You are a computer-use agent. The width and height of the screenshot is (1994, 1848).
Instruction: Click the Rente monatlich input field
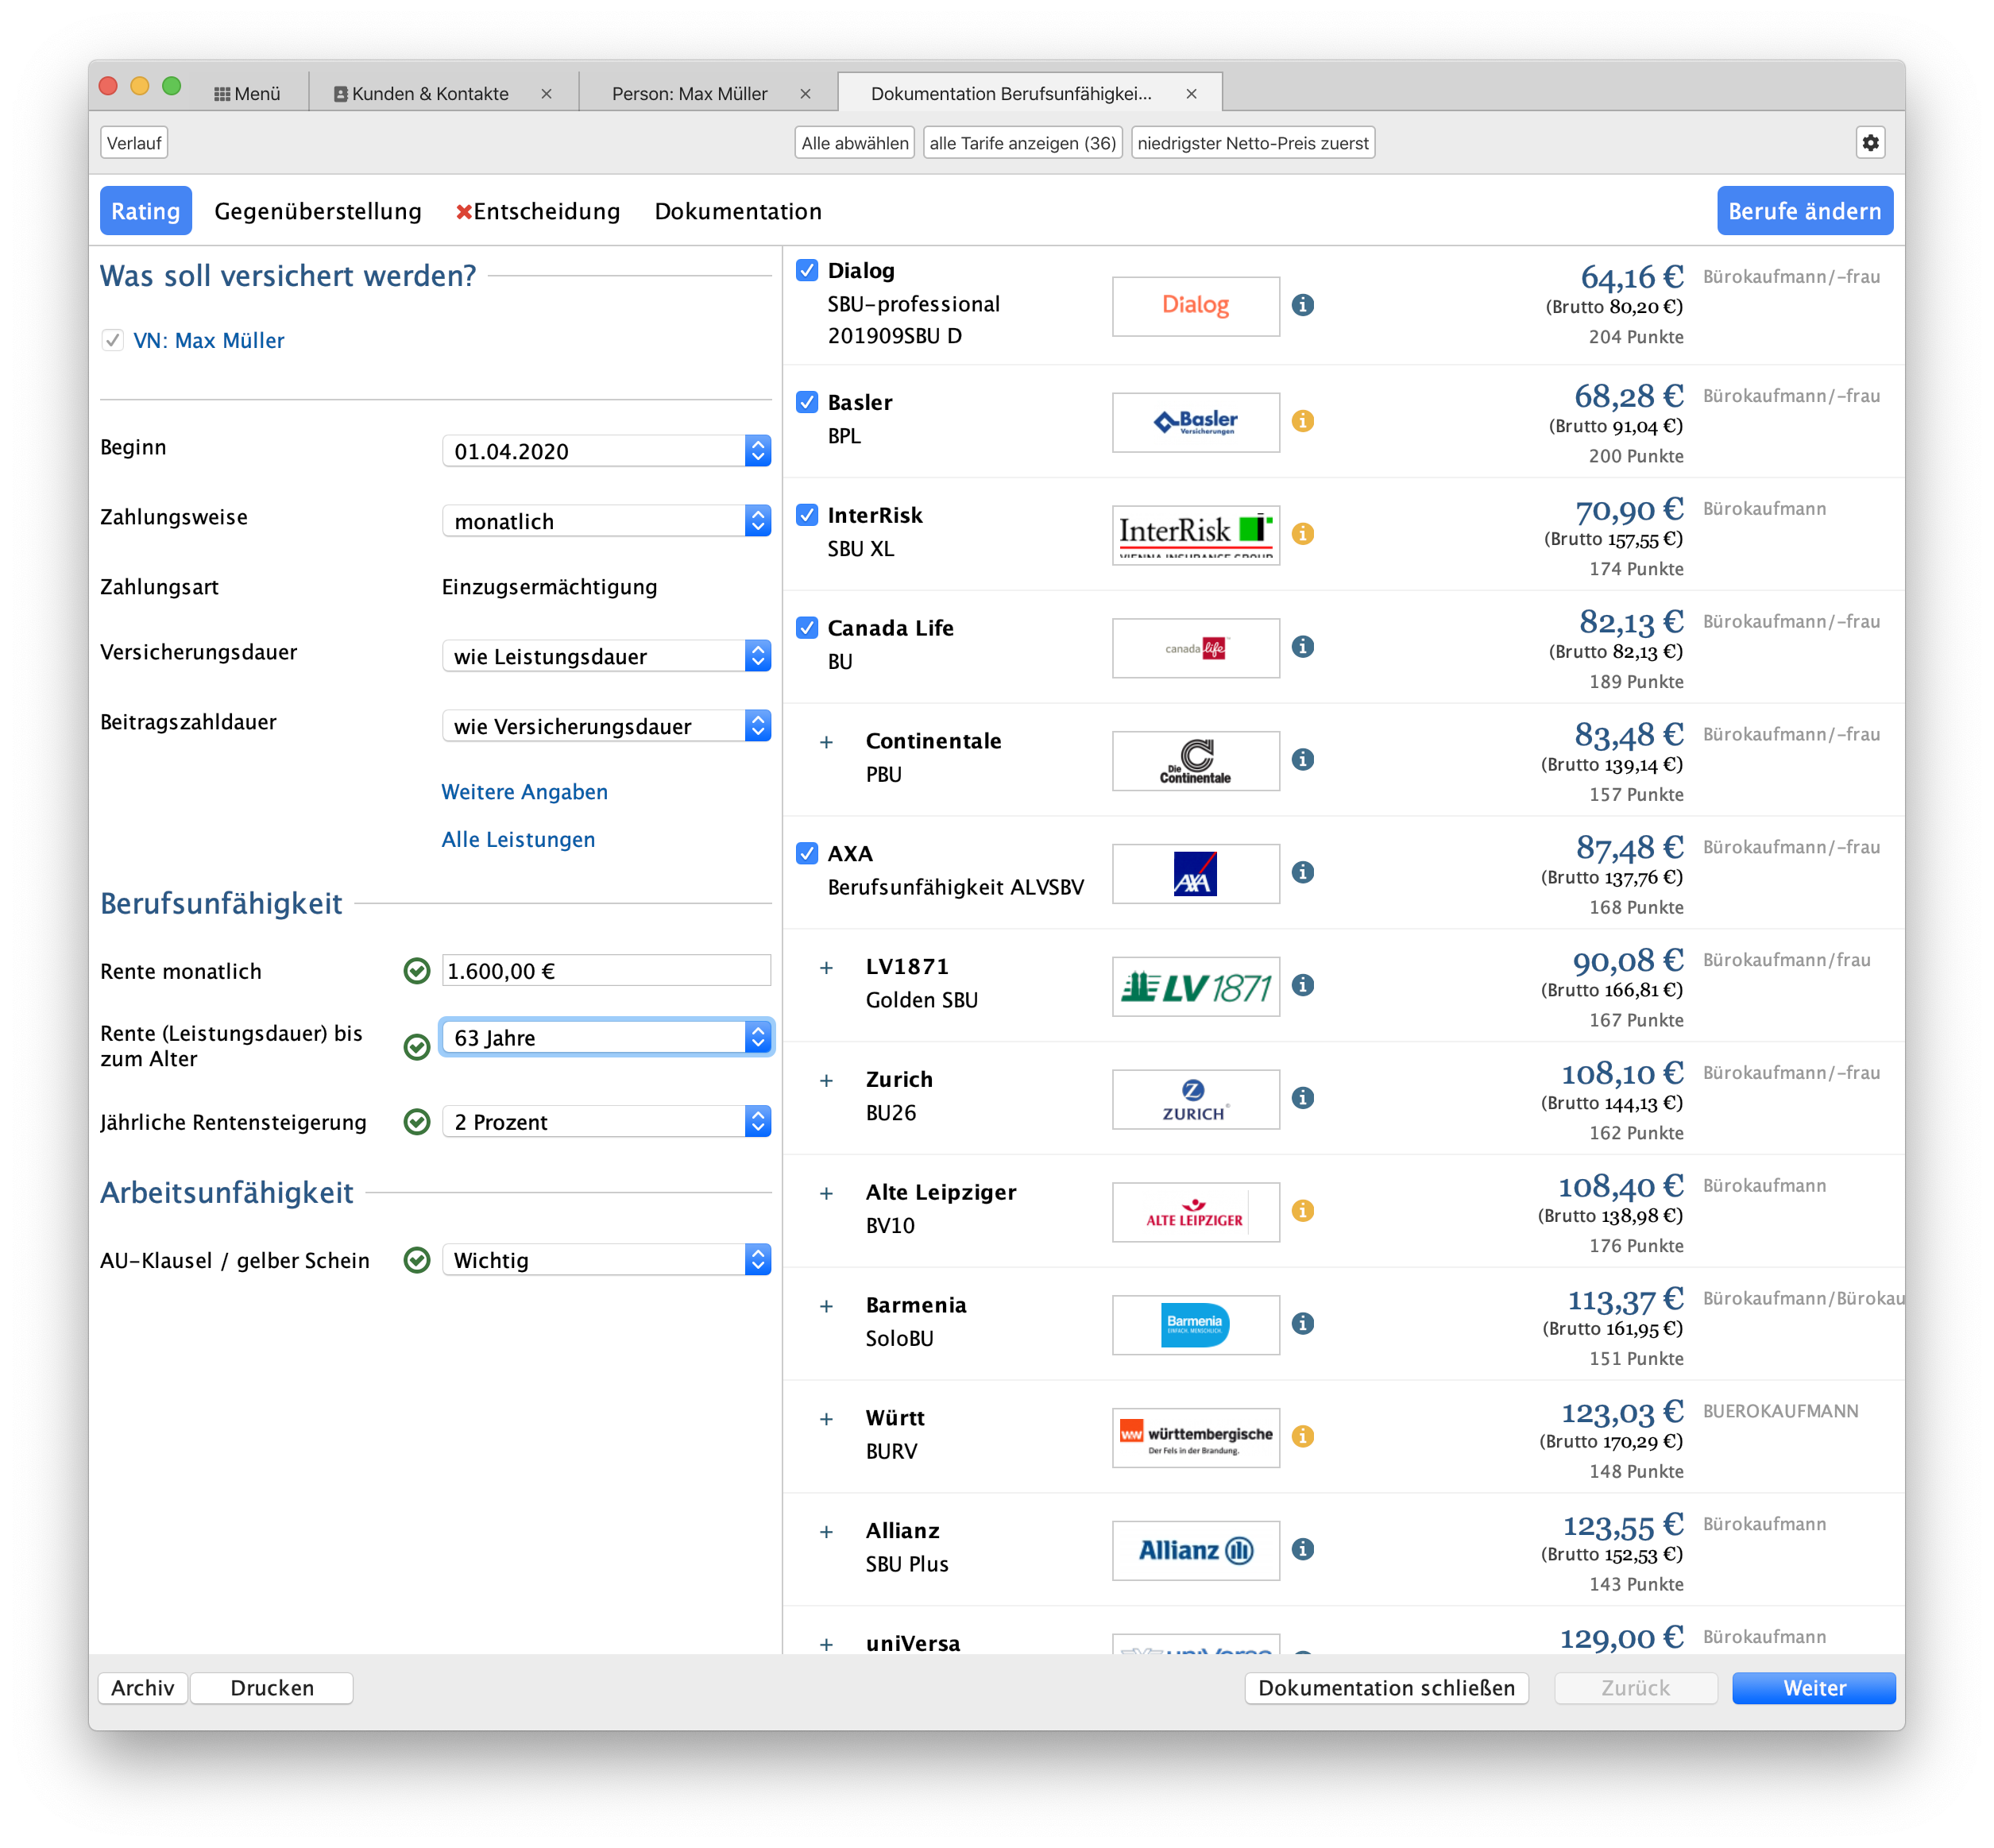tap(606, 971)
